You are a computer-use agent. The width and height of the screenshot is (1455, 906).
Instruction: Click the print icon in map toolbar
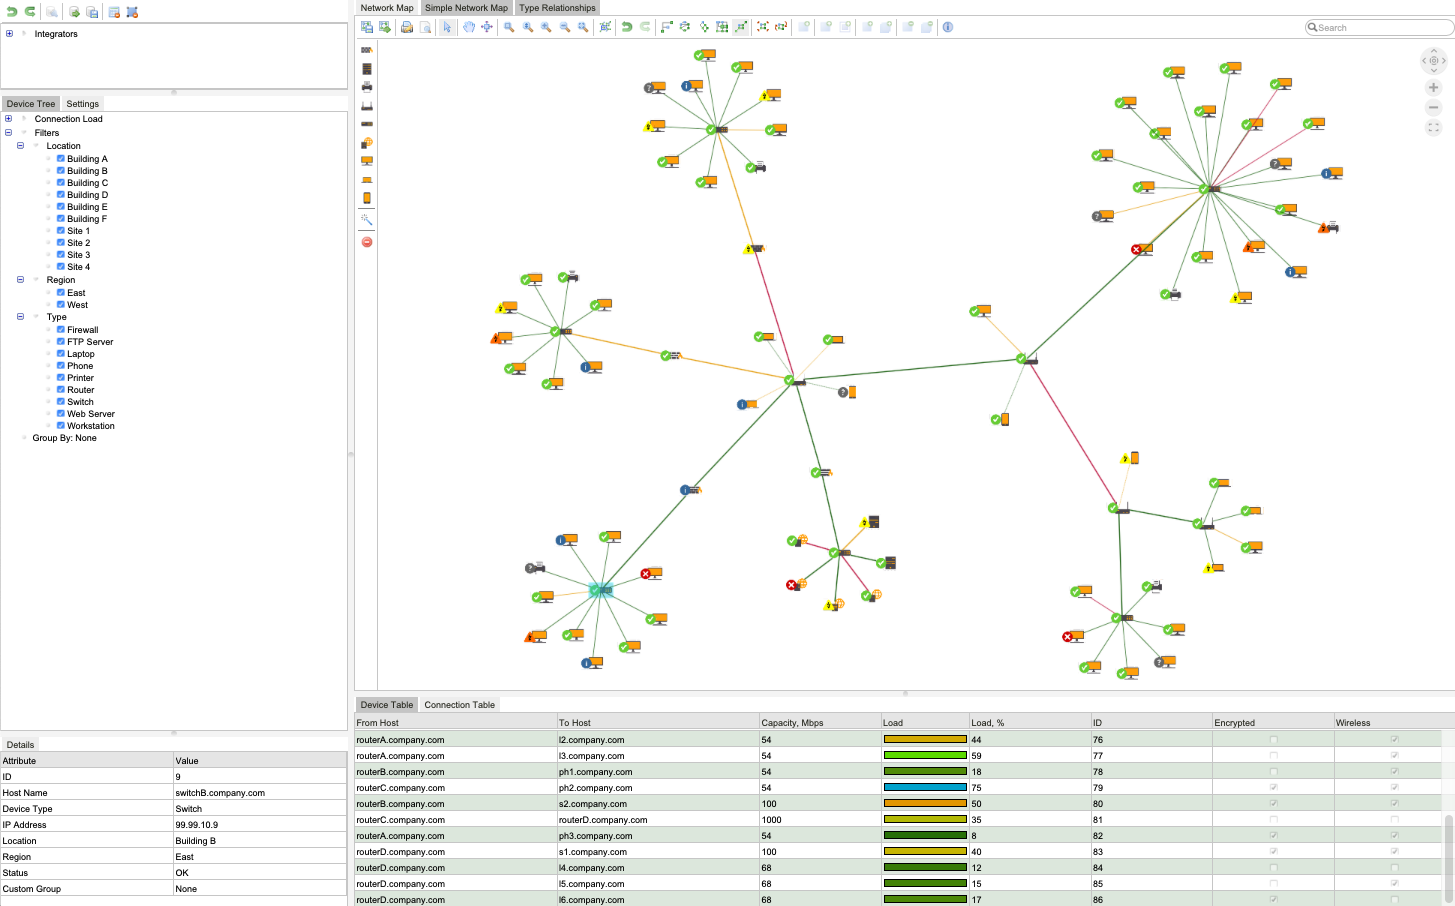407,27
